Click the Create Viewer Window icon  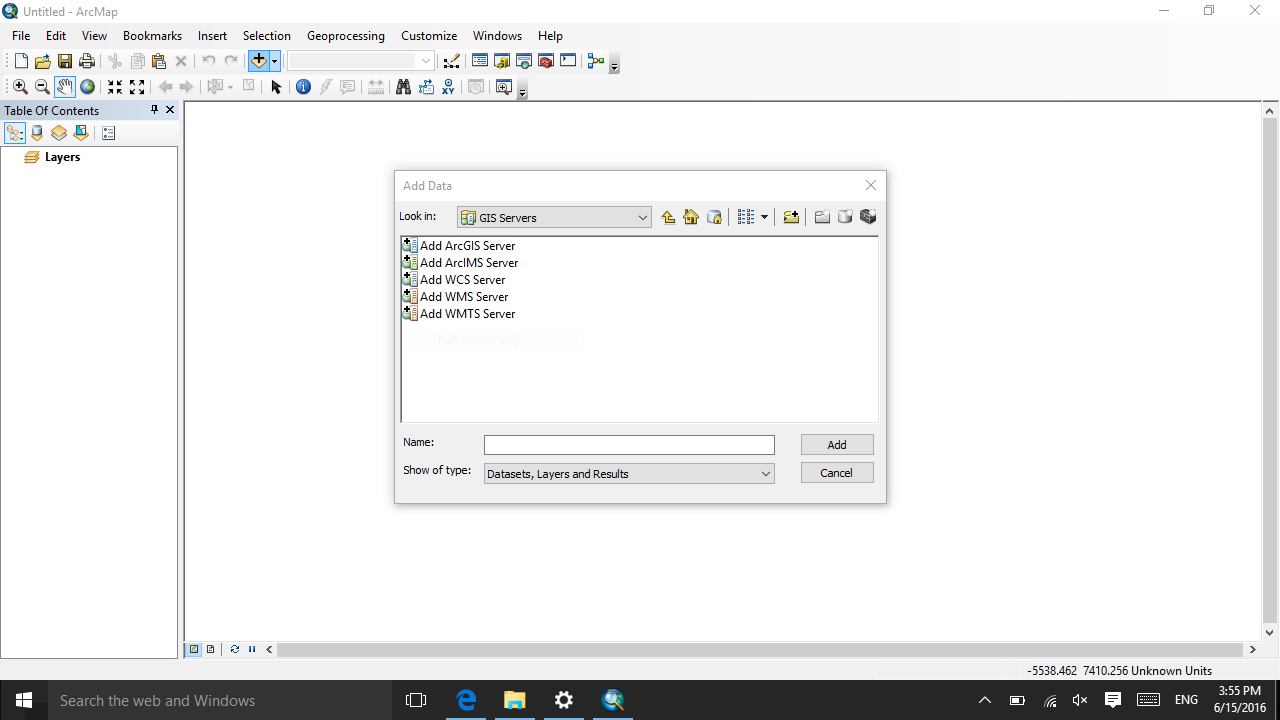503,87
